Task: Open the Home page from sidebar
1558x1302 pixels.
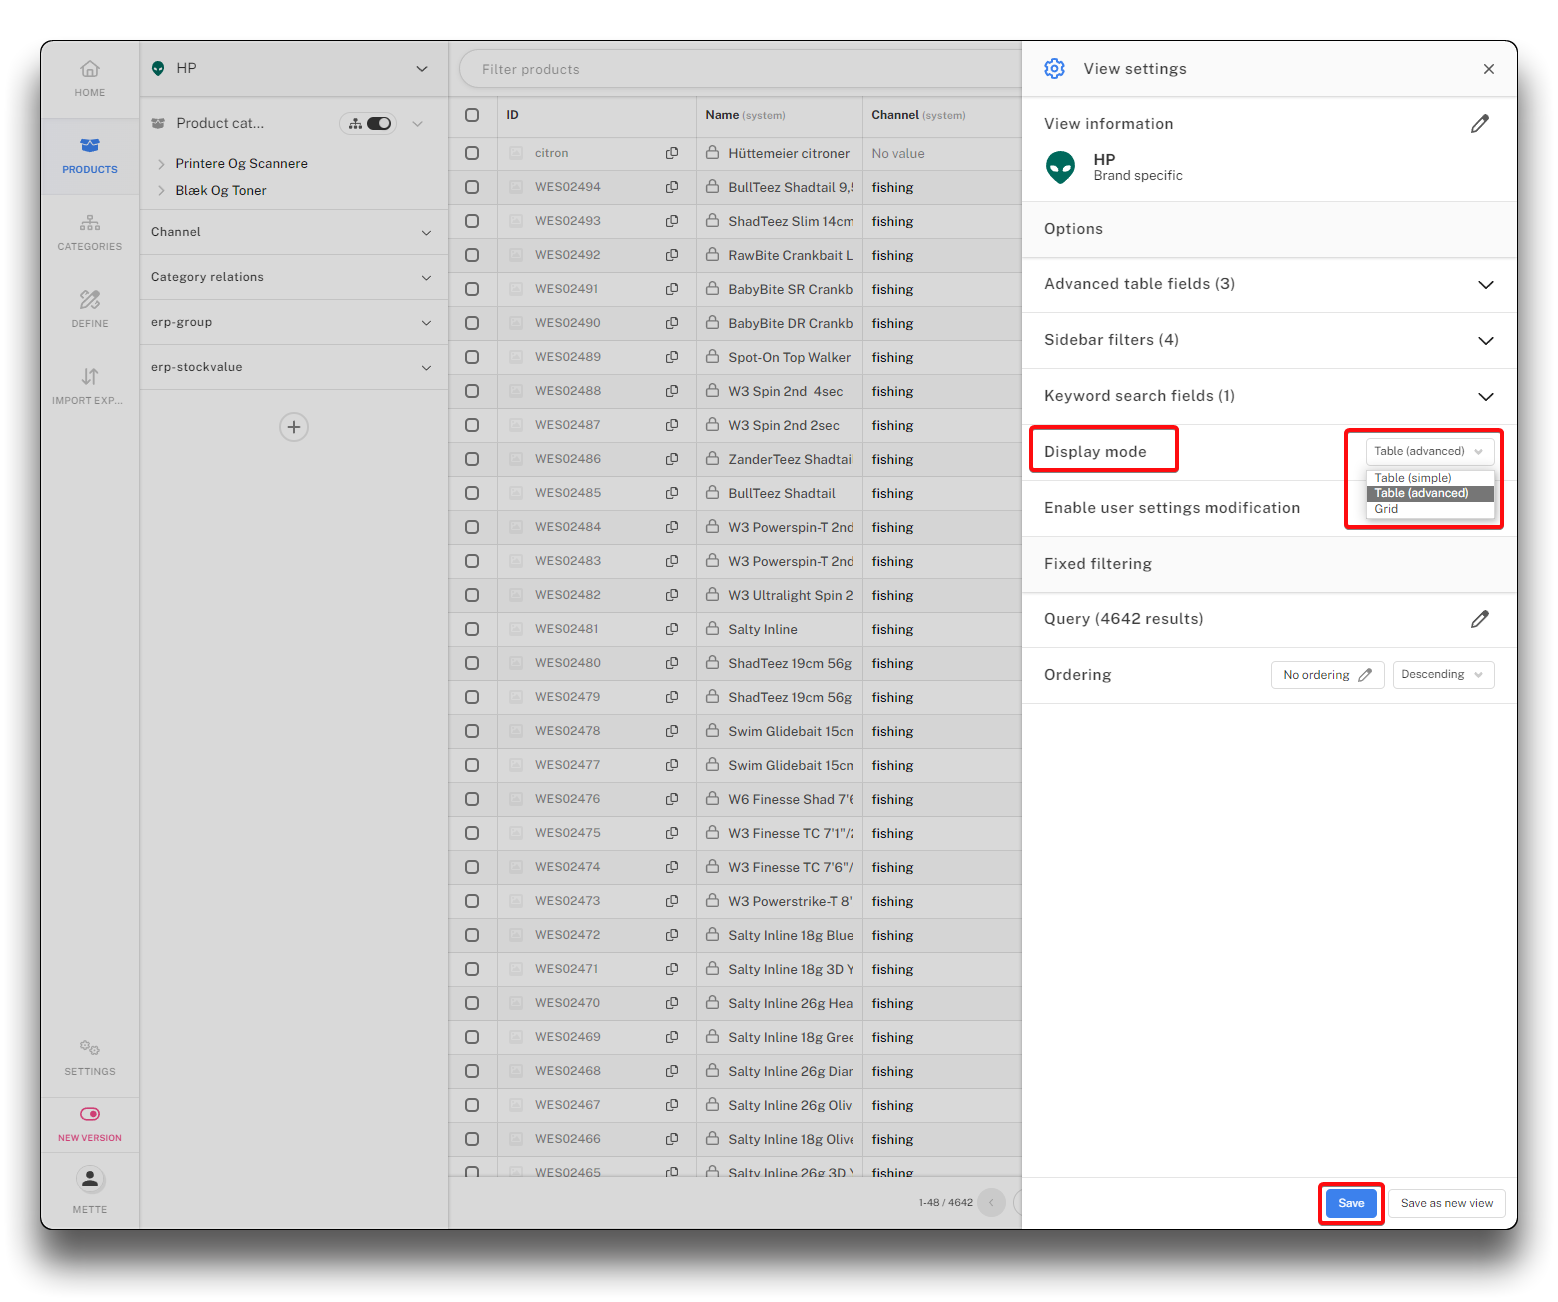Action: point(90,78)
